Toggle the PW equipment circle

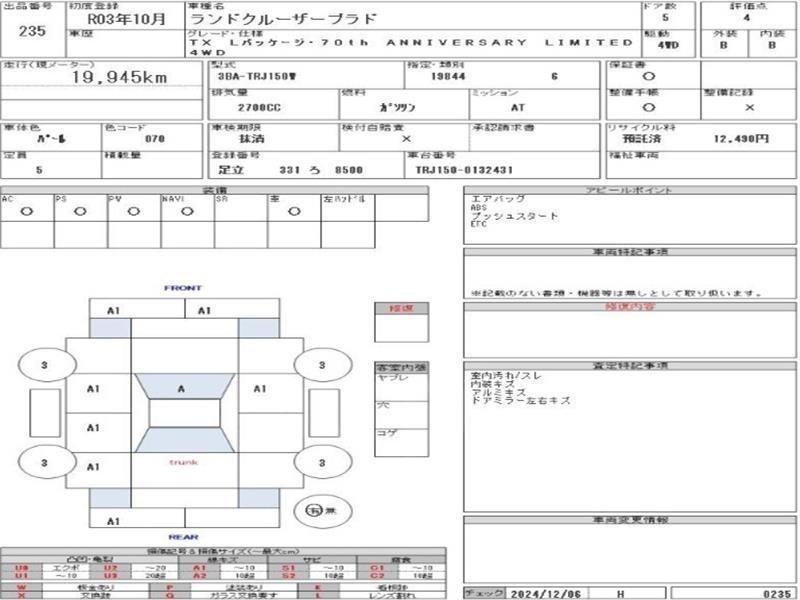point(134,211)
